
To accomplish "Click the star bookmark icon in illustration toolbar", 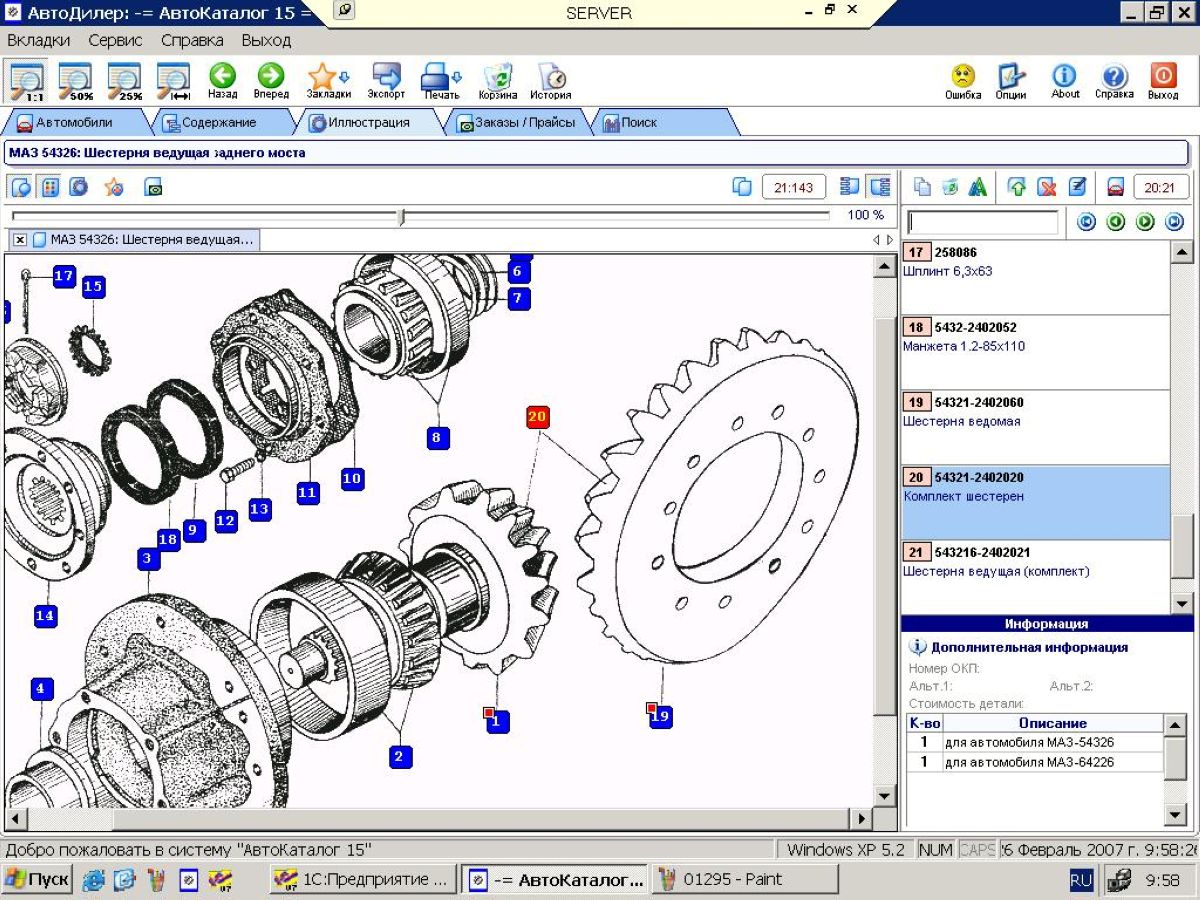I will pyautogui.click(x=114, y=187).
